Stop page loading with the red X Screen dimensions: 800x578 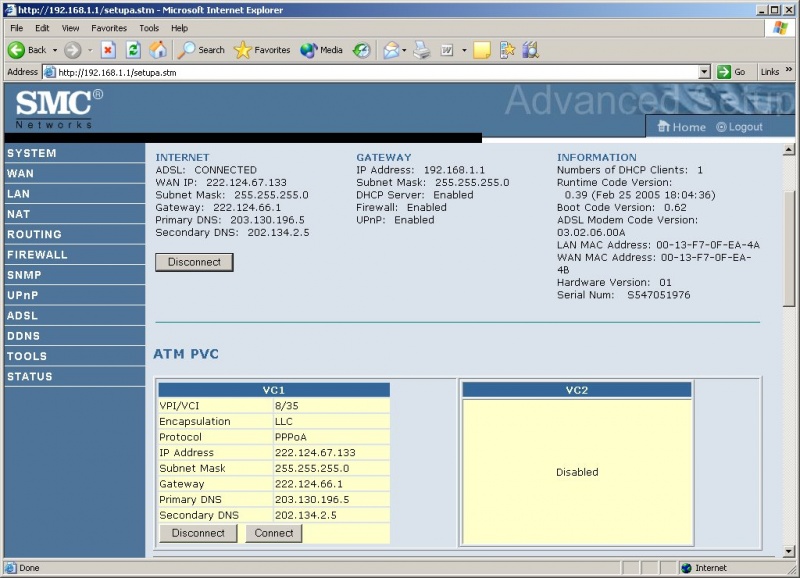point(110,50)
